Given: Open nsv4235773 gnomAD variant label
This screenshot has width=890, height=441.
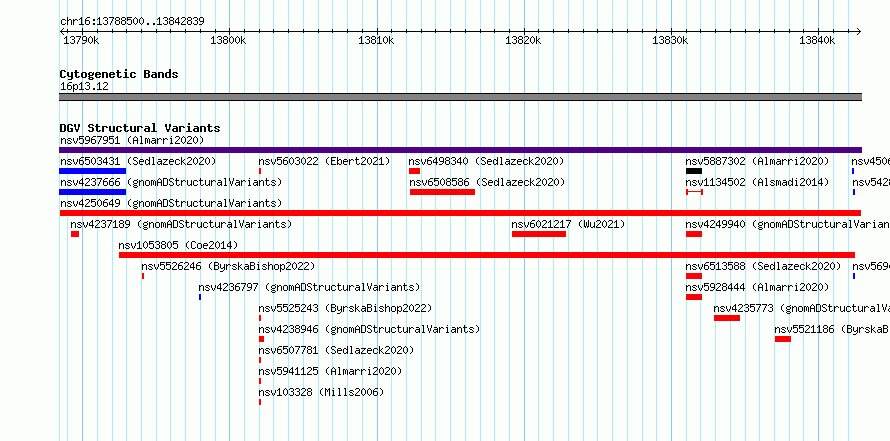Looking at the screenshot, I should 801,308.
